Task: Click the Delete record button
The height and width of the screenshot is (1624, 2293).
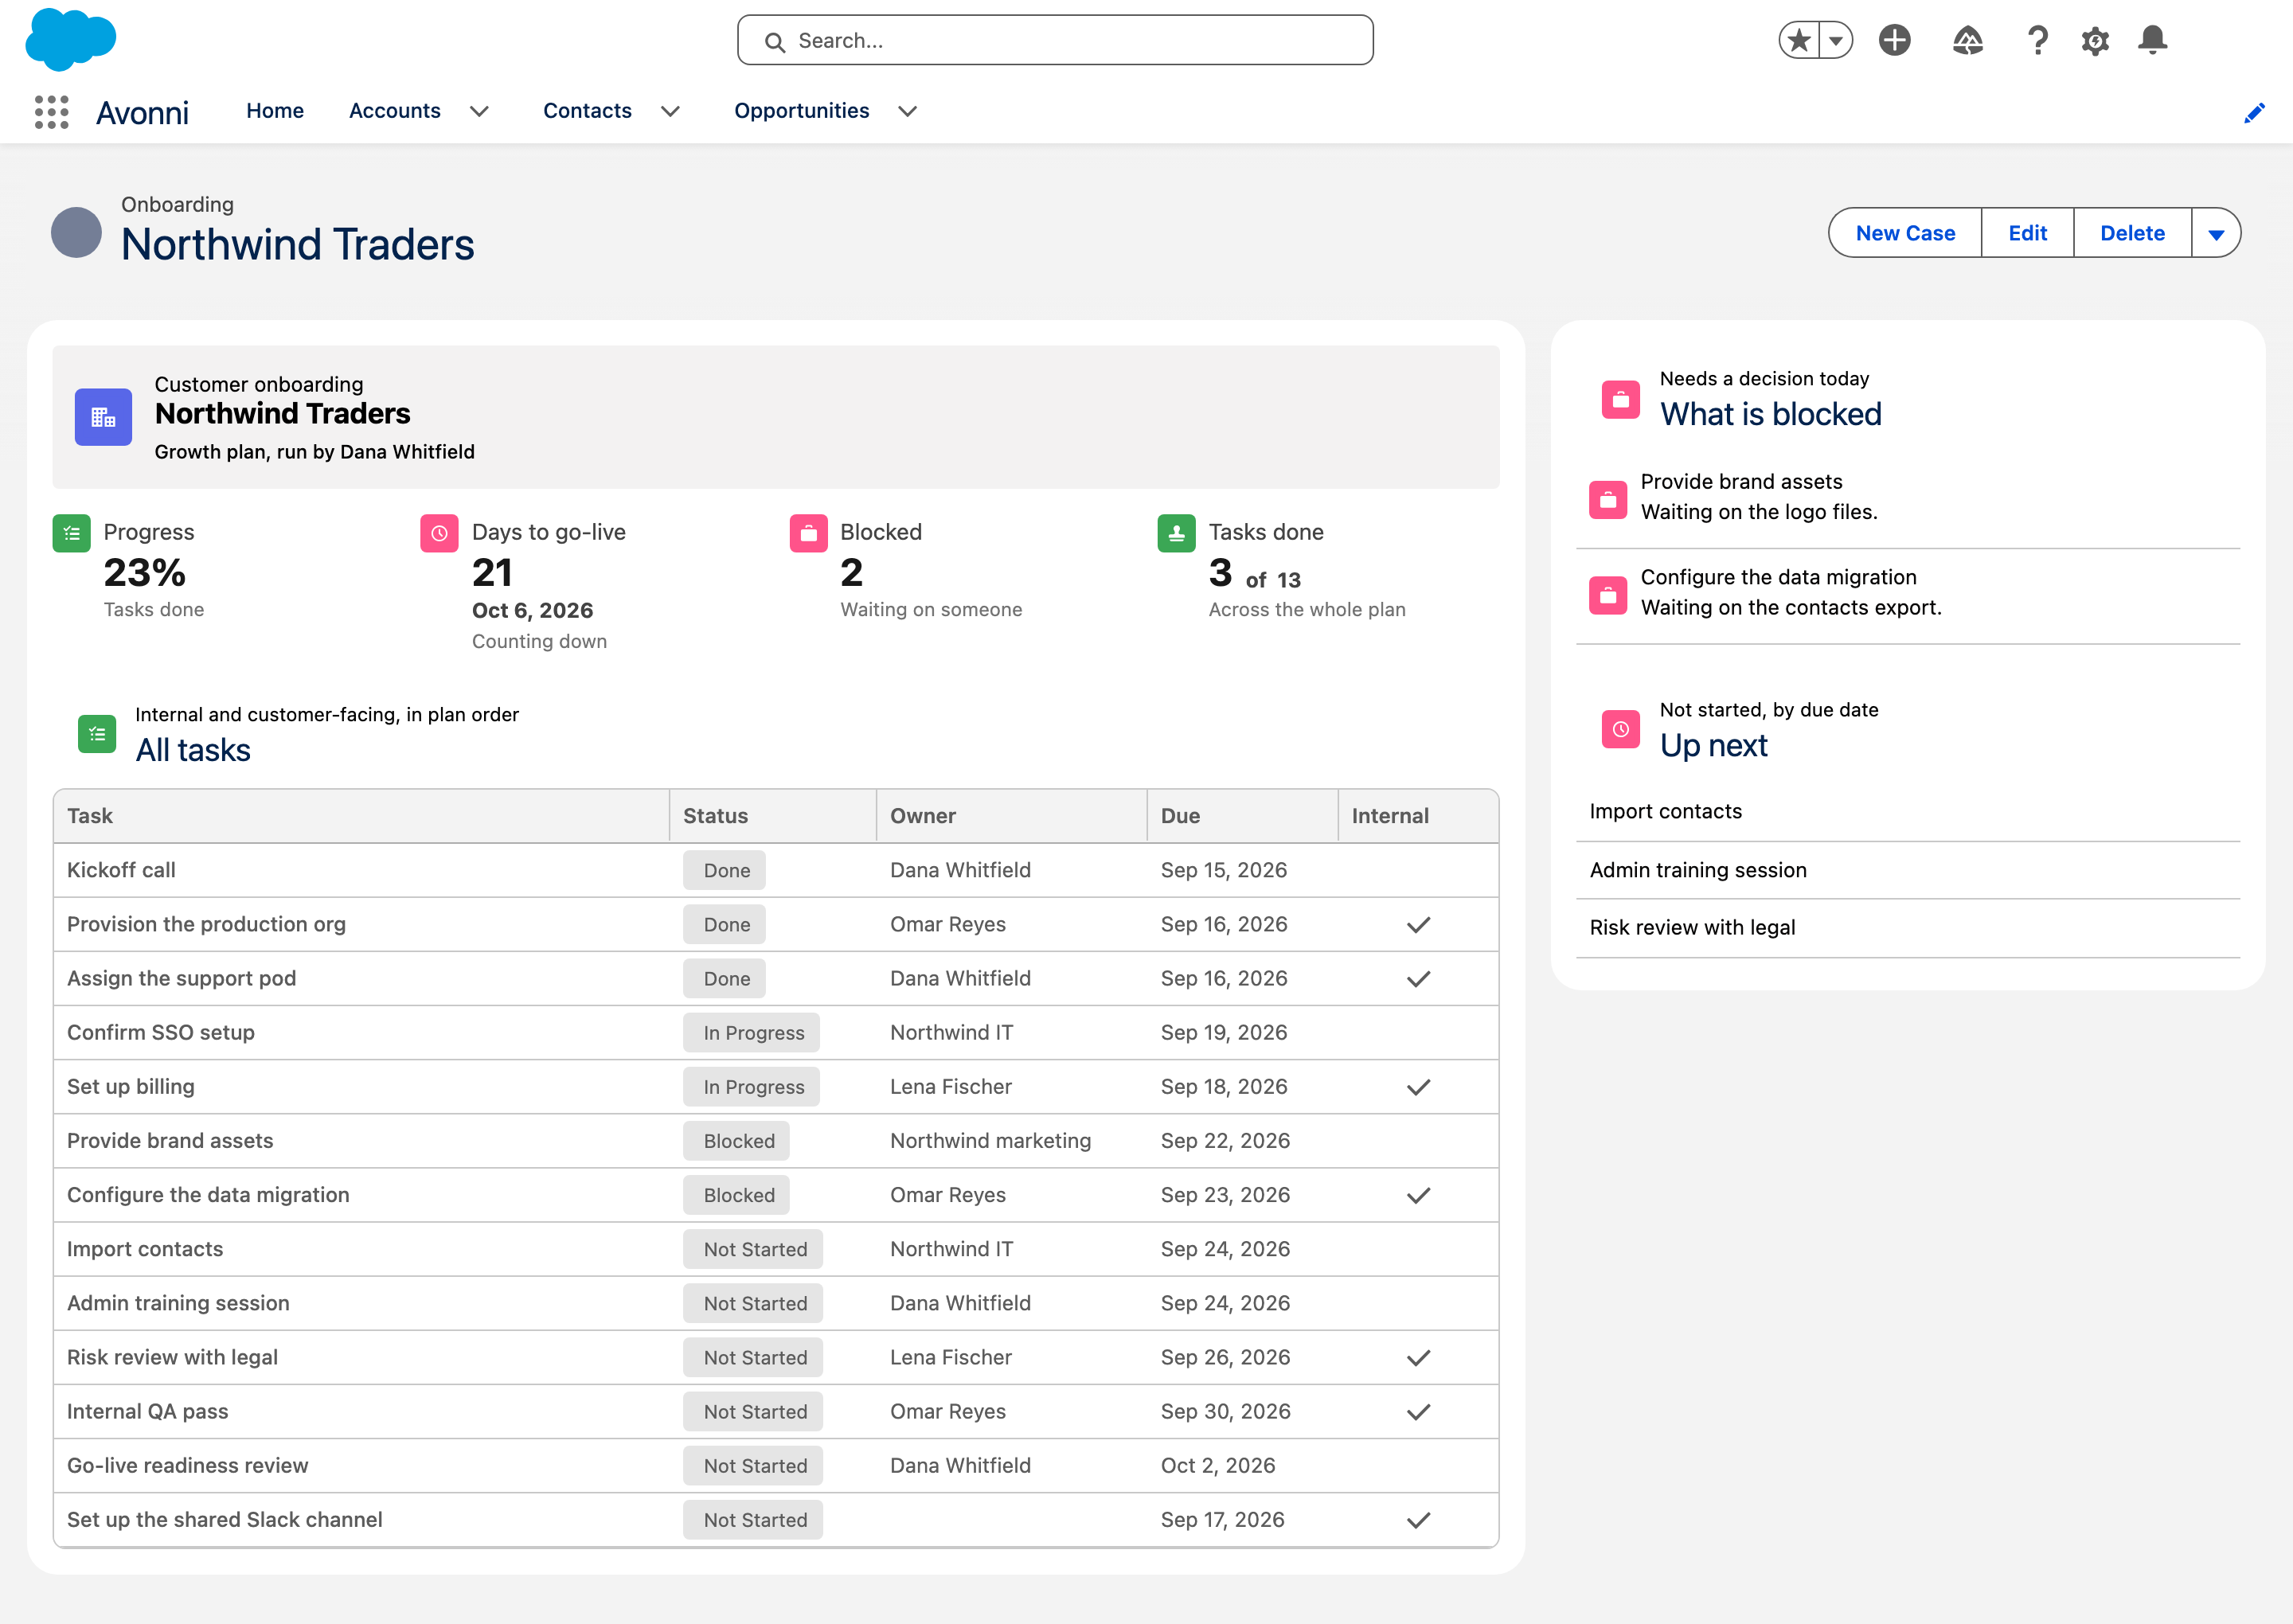Action: tap(2132, 233)
